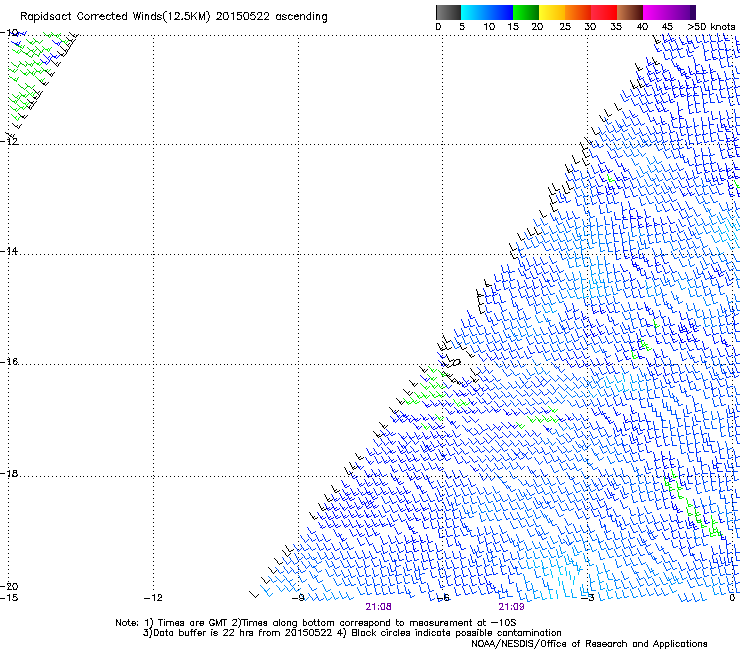Click the legend label '35'

click(x=616, y=27)
